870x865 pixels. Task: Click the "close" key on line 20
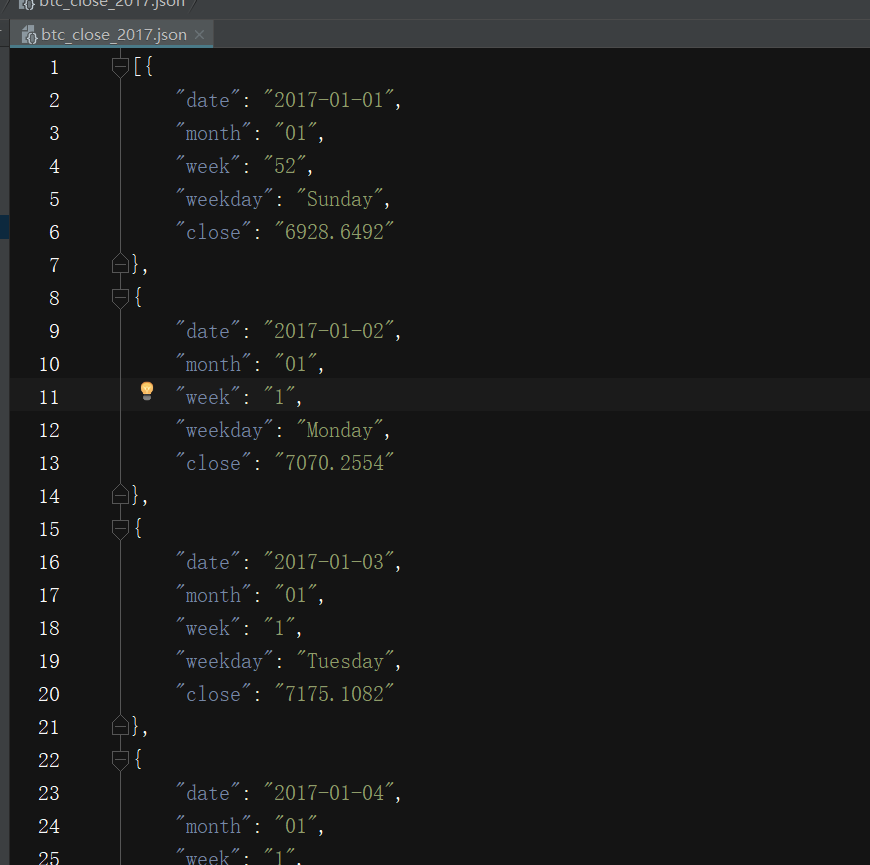tap(213, 694)
